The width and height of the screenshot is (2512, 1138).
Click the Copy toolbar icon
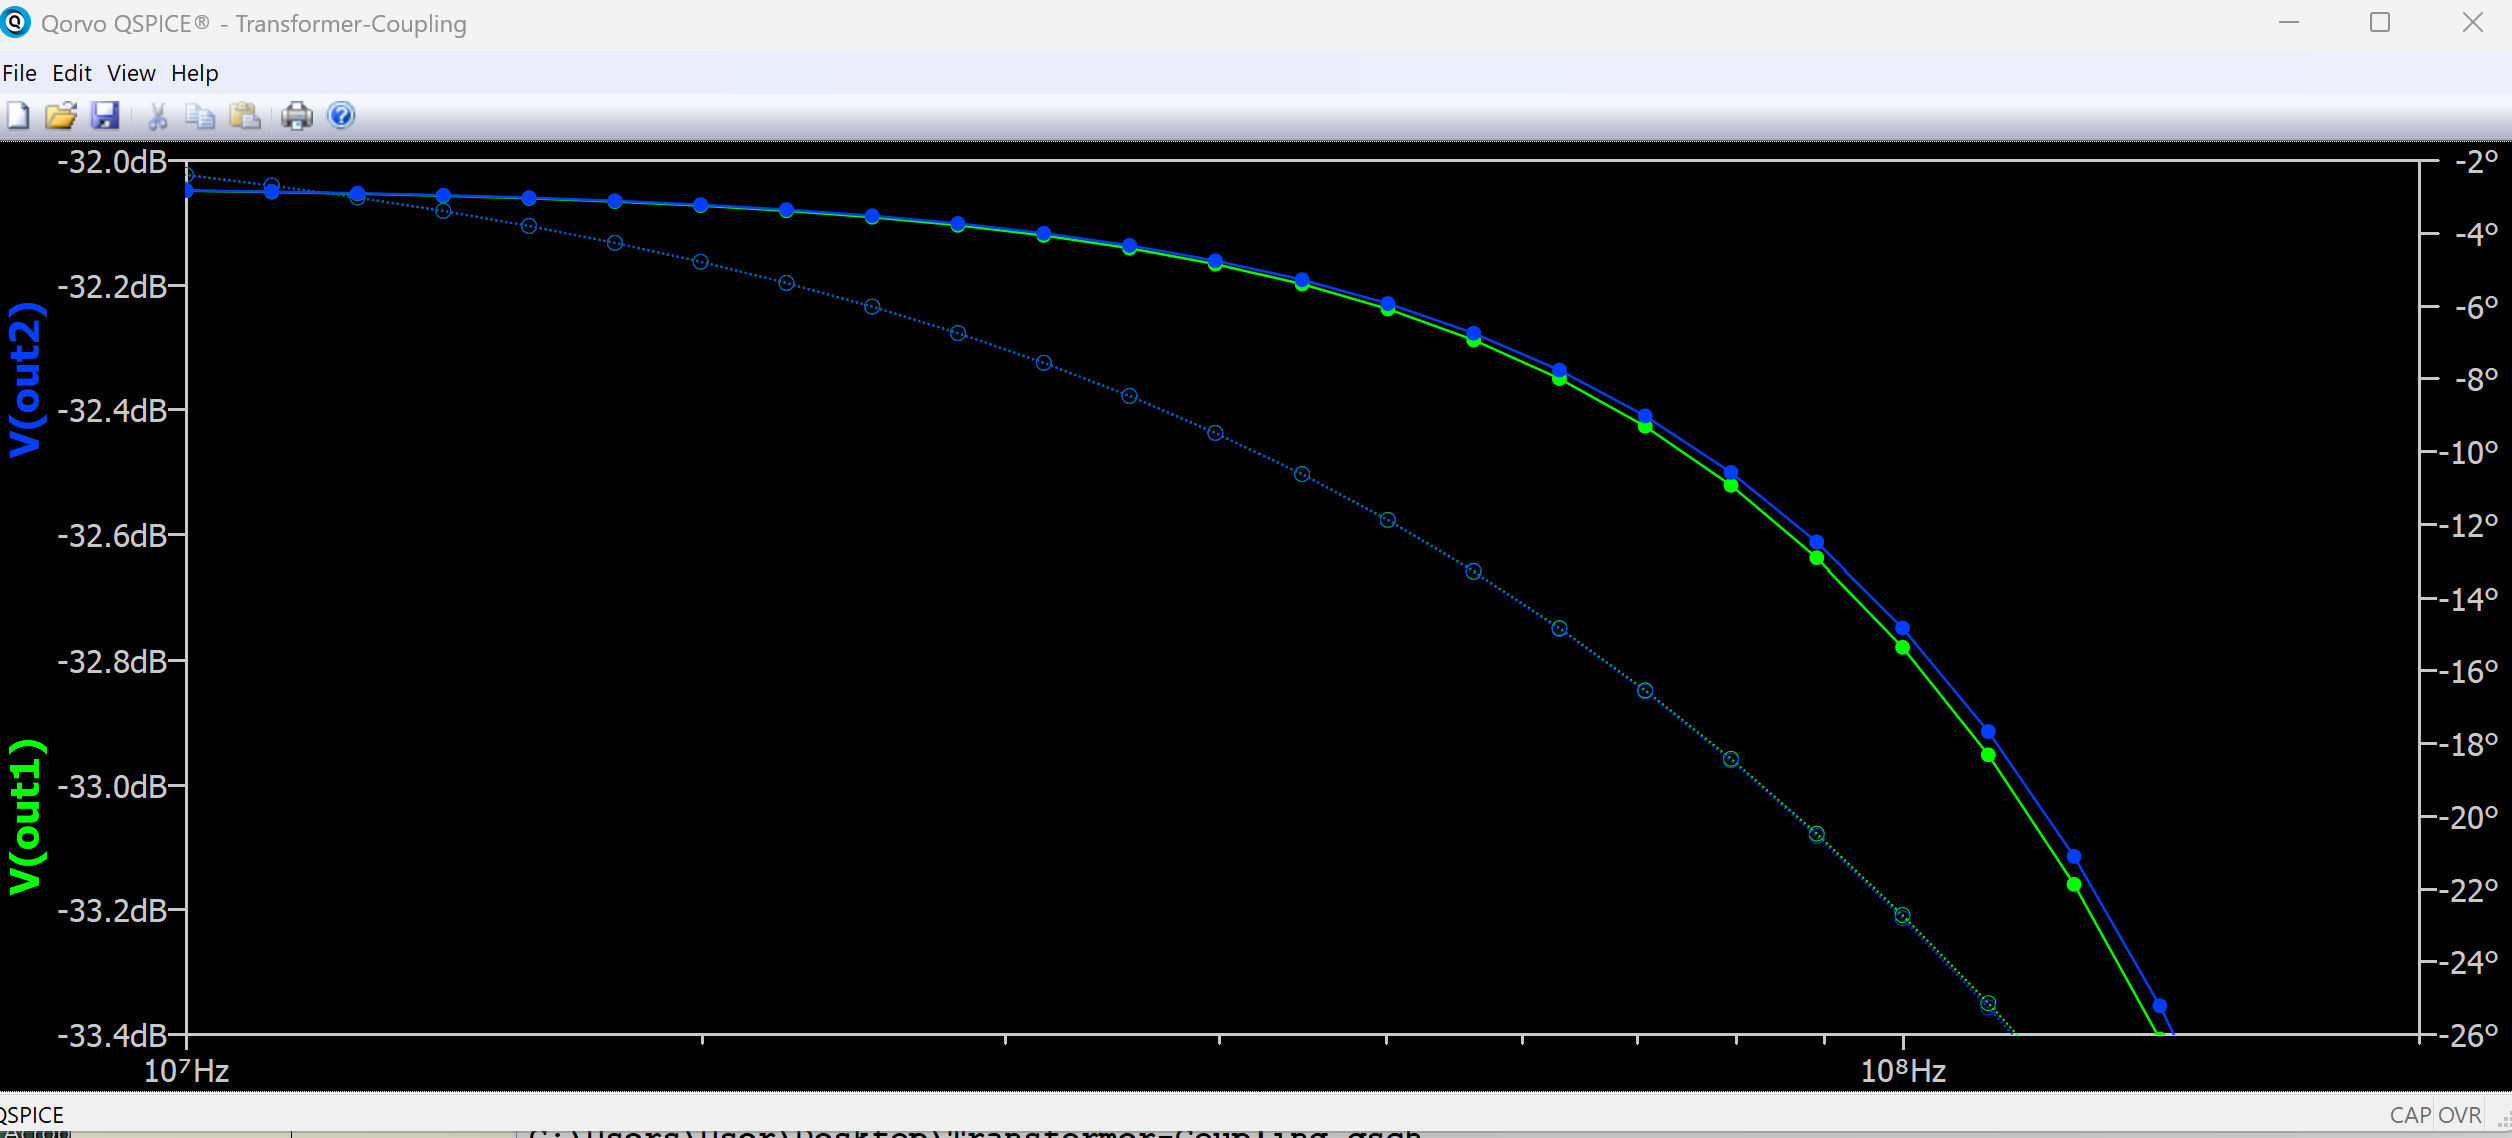[200, 116]
